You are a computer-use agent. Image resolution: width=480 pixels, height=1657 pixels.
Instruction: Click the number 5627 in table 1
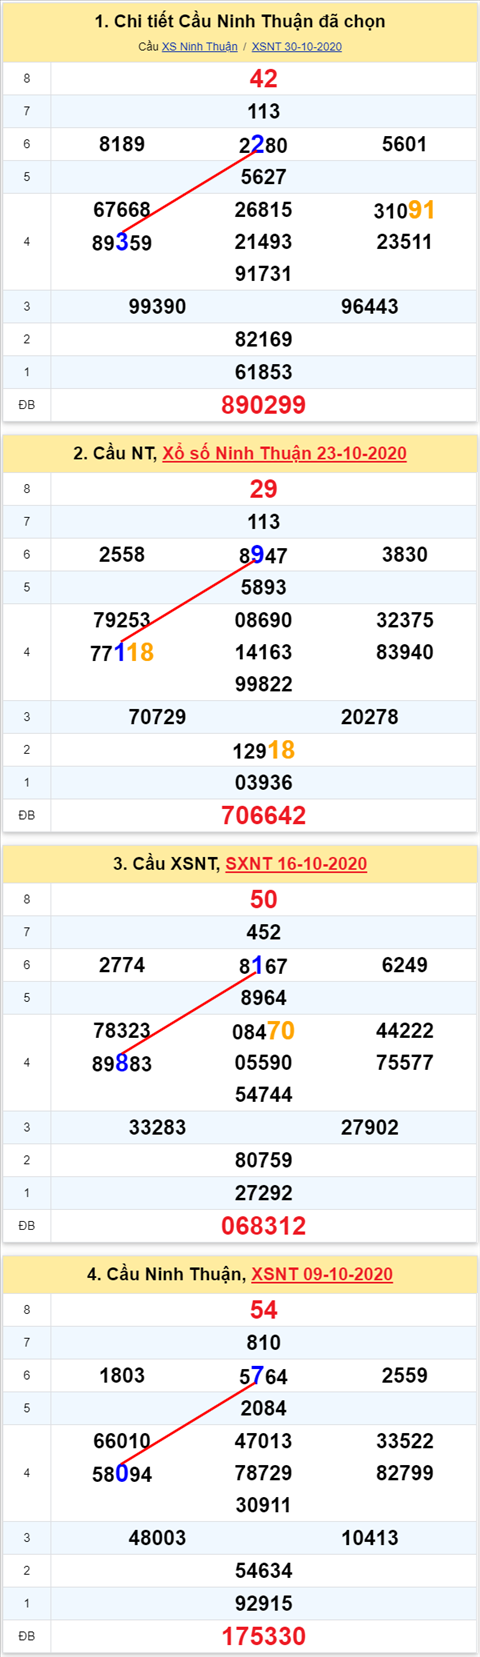[x=264, y=177]
